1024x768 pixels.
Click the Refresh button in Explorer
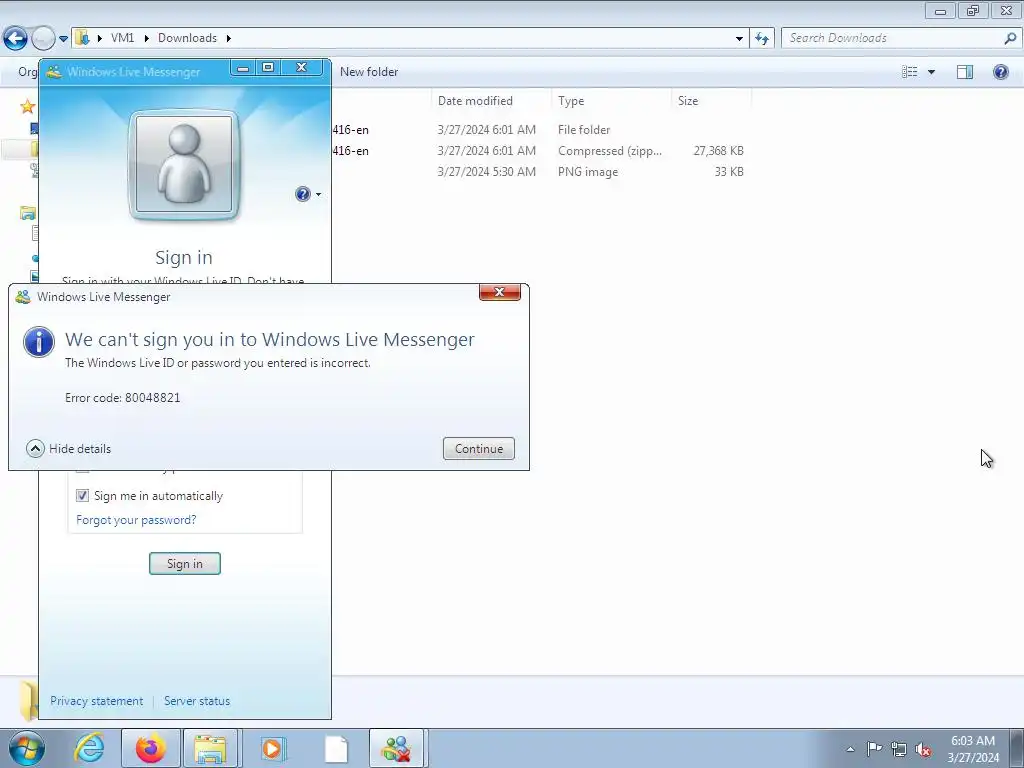[x=761, y=39]
